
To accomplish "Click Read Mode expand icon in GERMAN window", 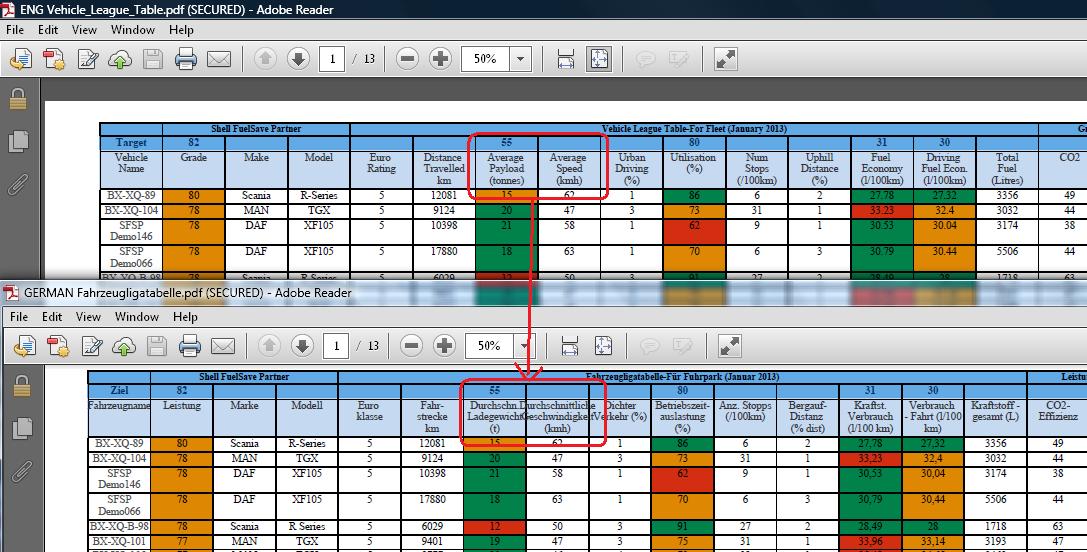I will [730, 345].
